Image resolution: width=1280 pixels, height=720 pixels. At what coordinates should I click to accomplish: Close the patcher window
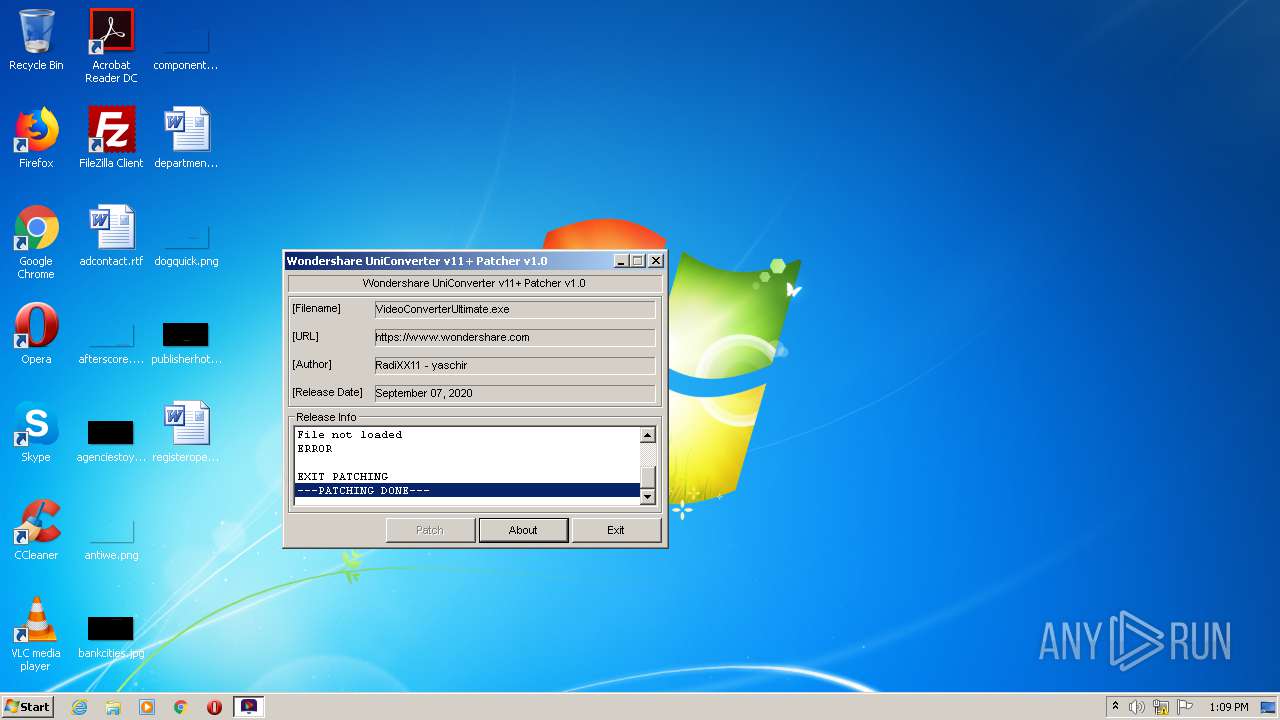click(656, 261)
